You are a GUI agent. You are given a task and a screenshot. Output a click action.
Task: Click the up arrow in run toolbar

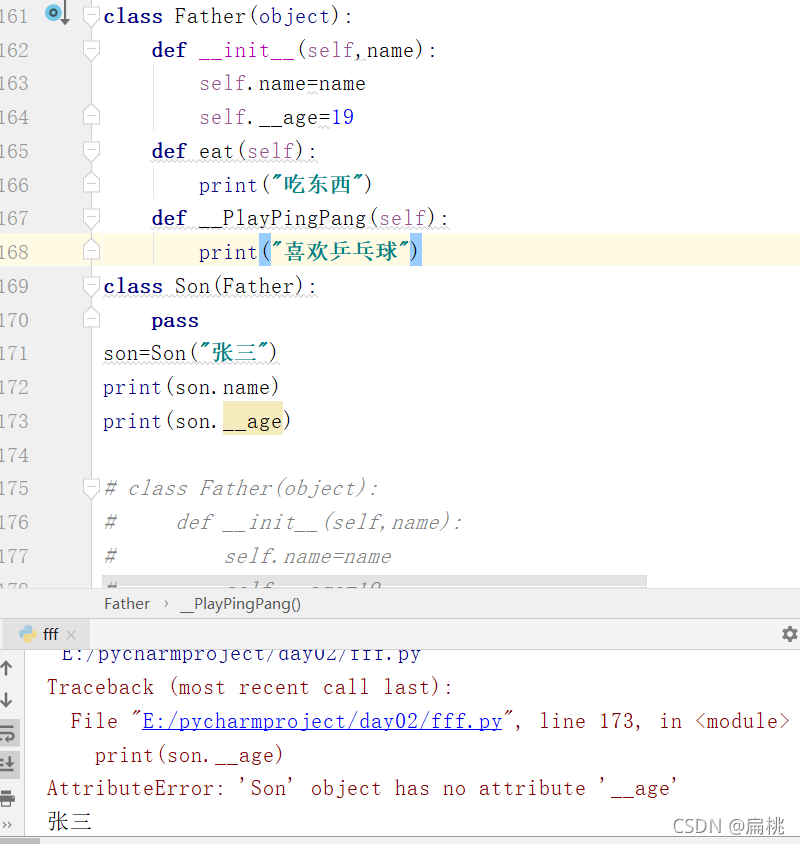point(7,669)
